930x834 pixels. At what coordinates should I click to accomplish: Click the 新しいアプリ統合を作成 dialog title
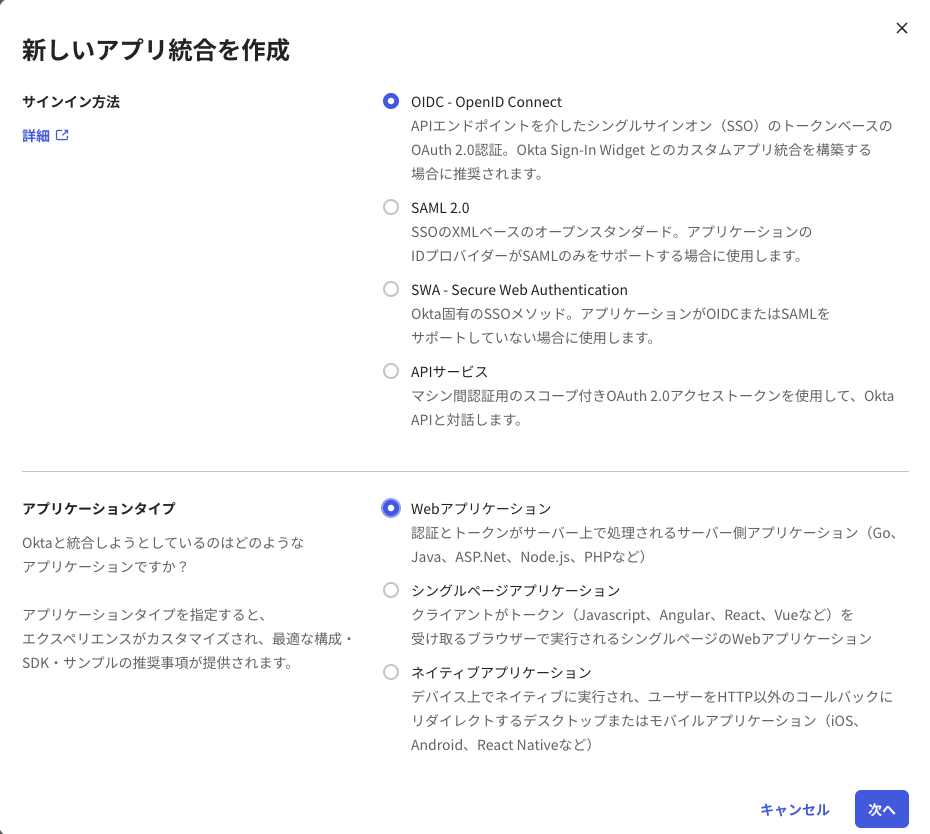click(x=156, y=50)
